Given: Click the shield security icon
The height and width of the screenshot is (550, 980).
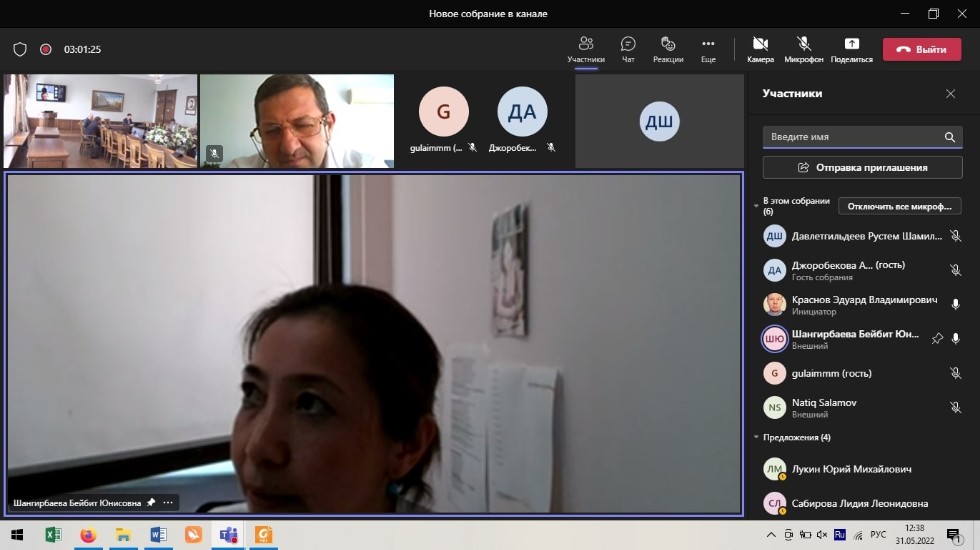Looking at the screenshot, I should tap(20, 49).
